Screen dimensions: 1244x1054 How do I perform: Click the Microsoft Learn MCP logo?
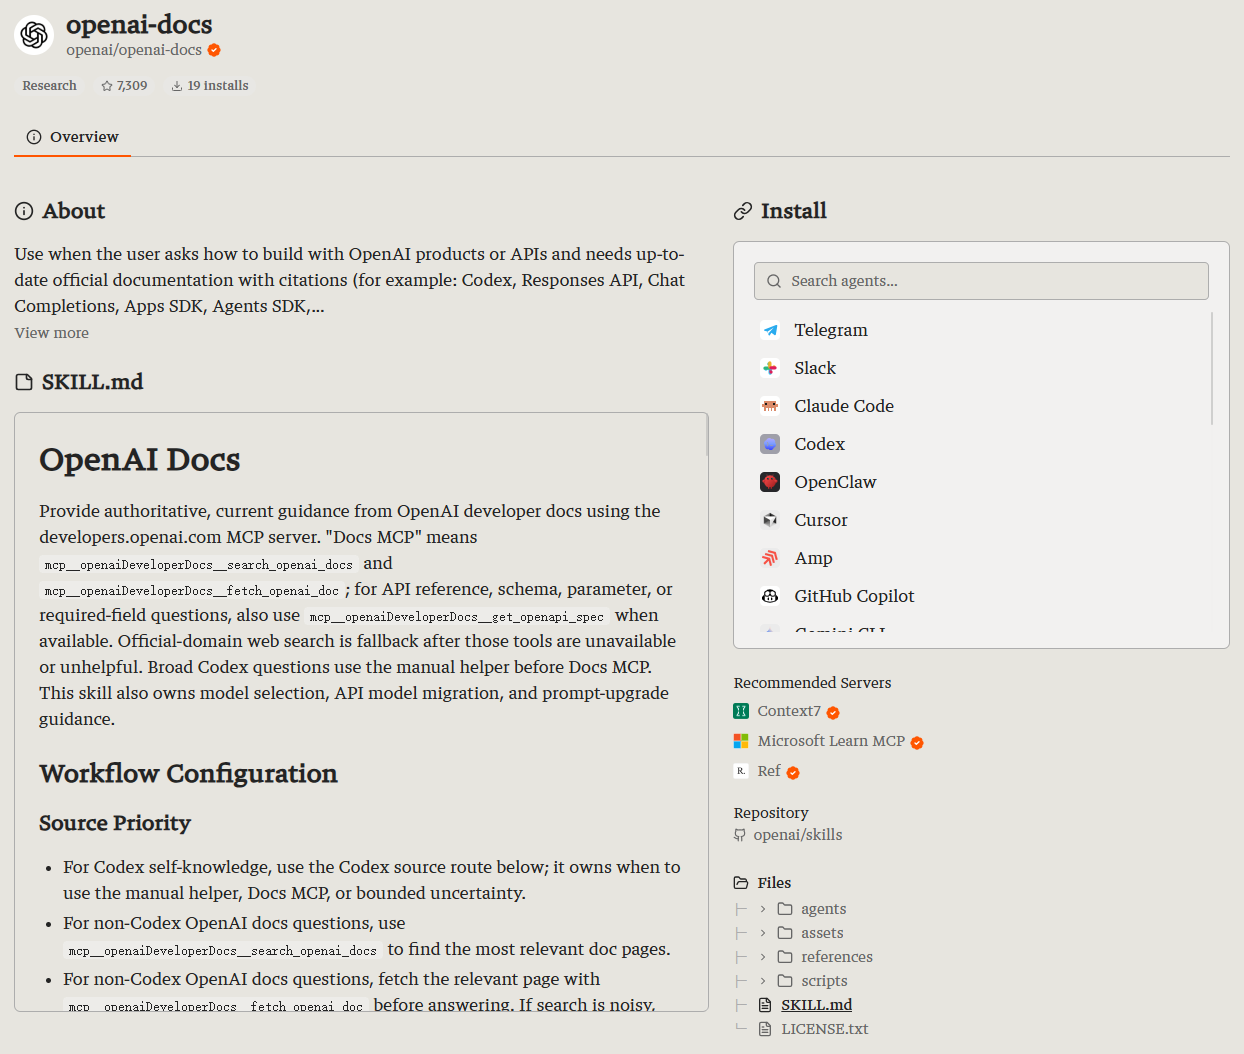[x=741, y=741]
